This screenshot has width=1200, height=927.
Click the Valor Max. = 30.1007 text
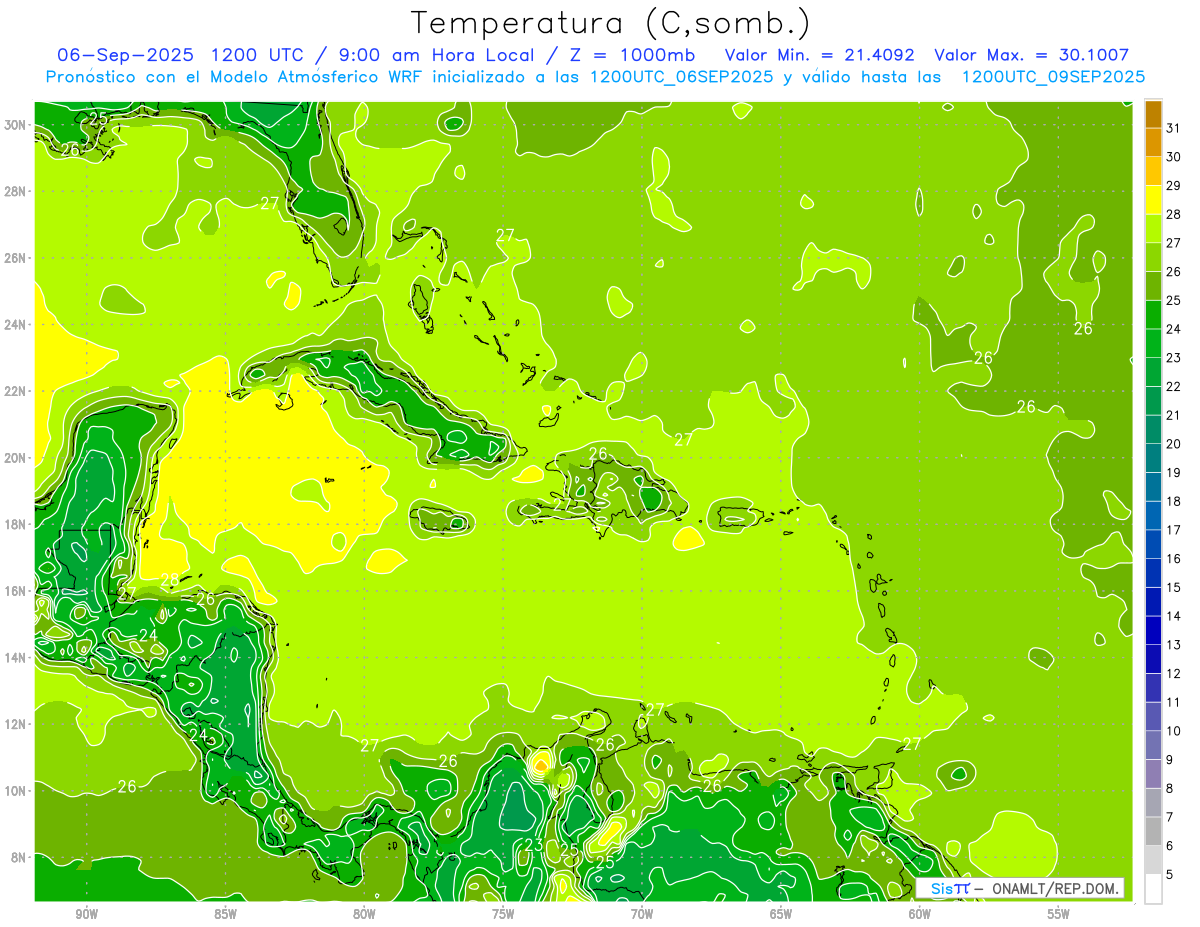[x=1031, y=55]
